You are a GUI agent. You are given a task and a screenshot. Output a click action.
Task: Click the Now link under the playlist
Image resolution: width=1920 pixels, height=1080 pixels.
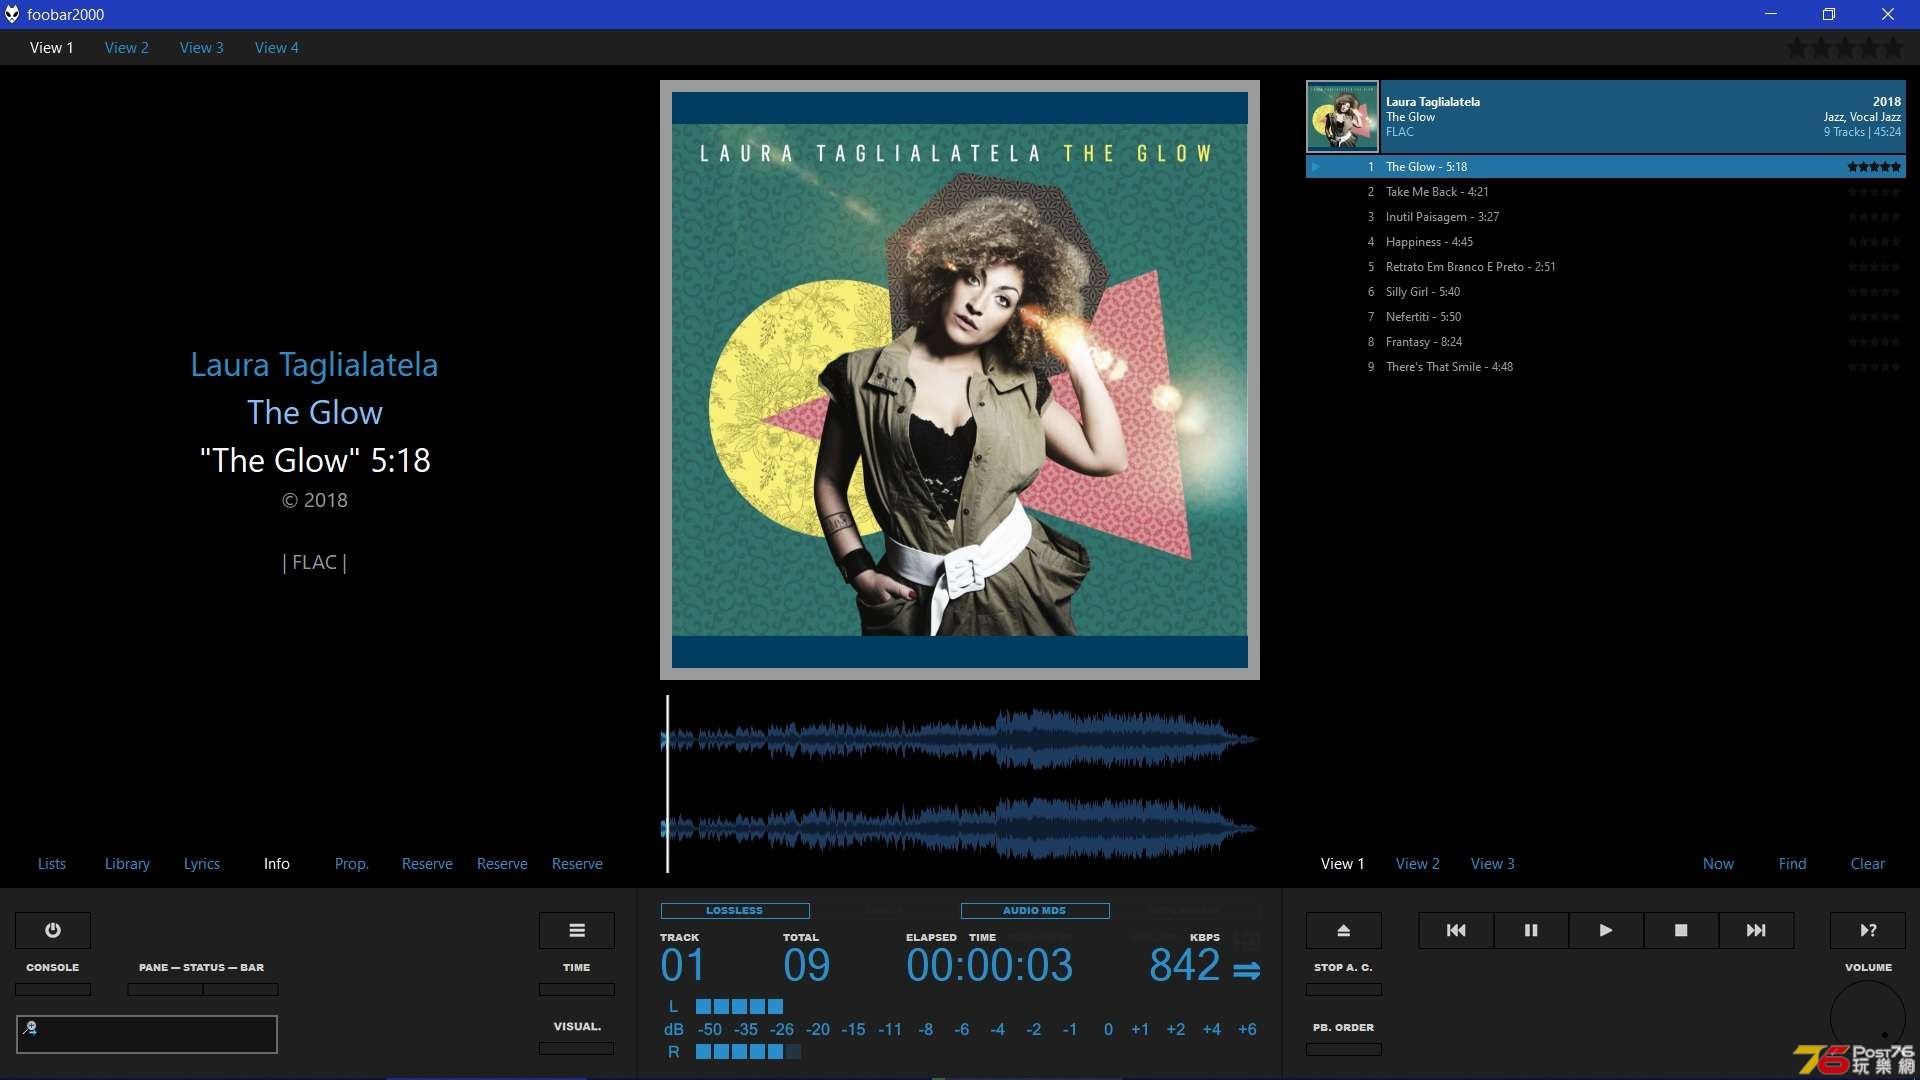click(x=1718, y=864)
